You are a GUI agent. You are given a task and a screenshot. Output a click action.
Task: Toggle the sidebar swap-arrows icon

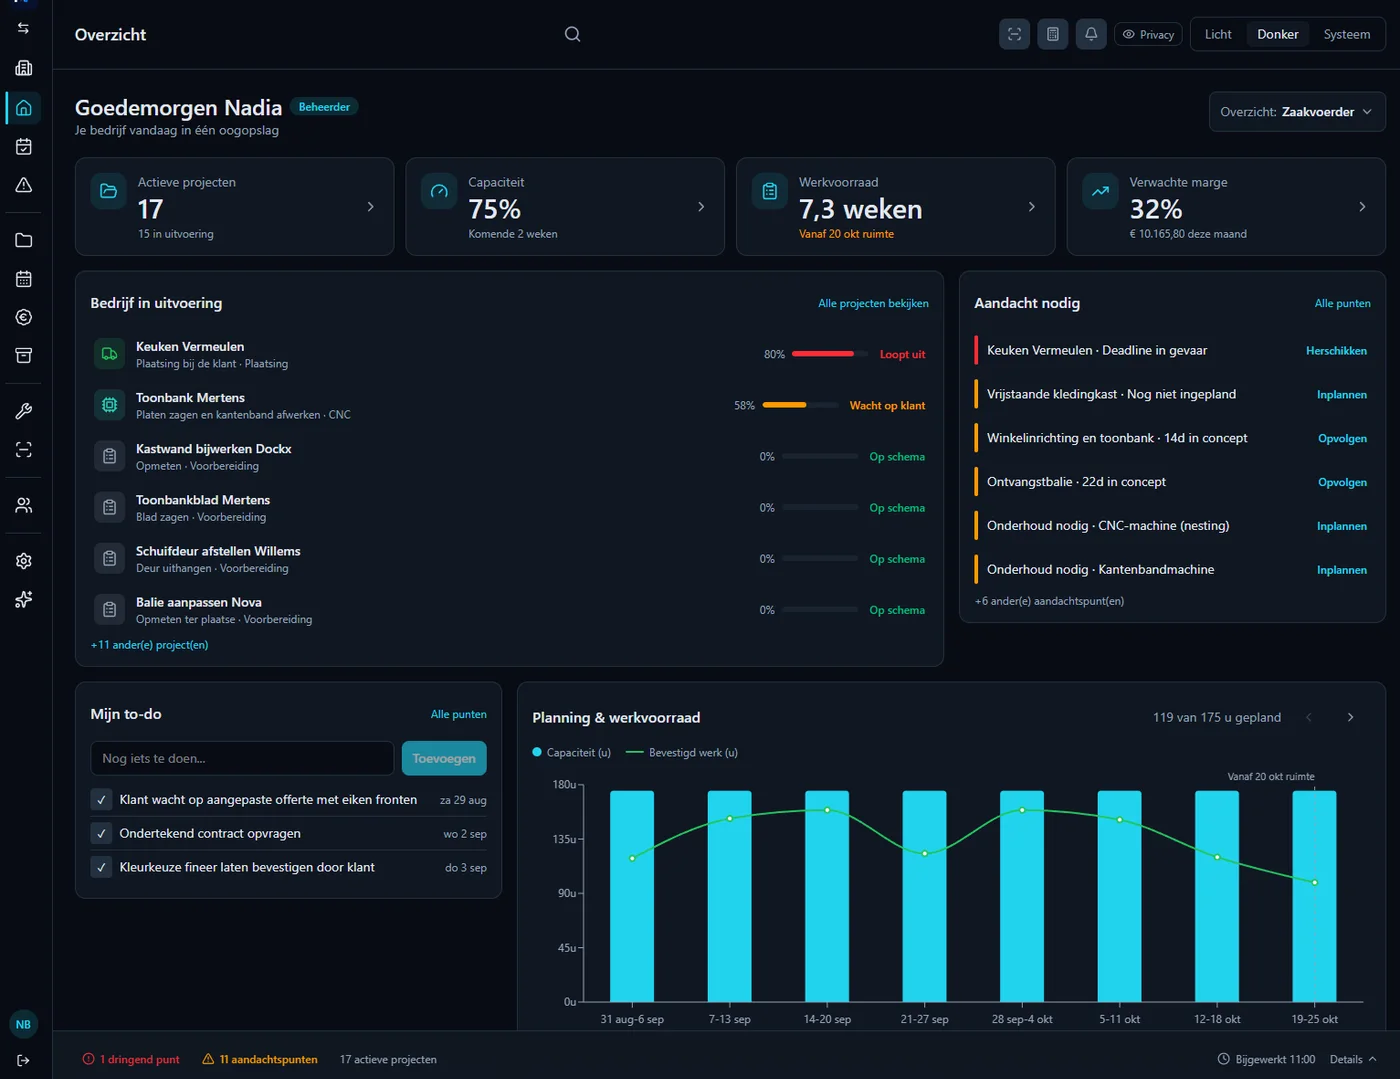click(x=24, y=28)
